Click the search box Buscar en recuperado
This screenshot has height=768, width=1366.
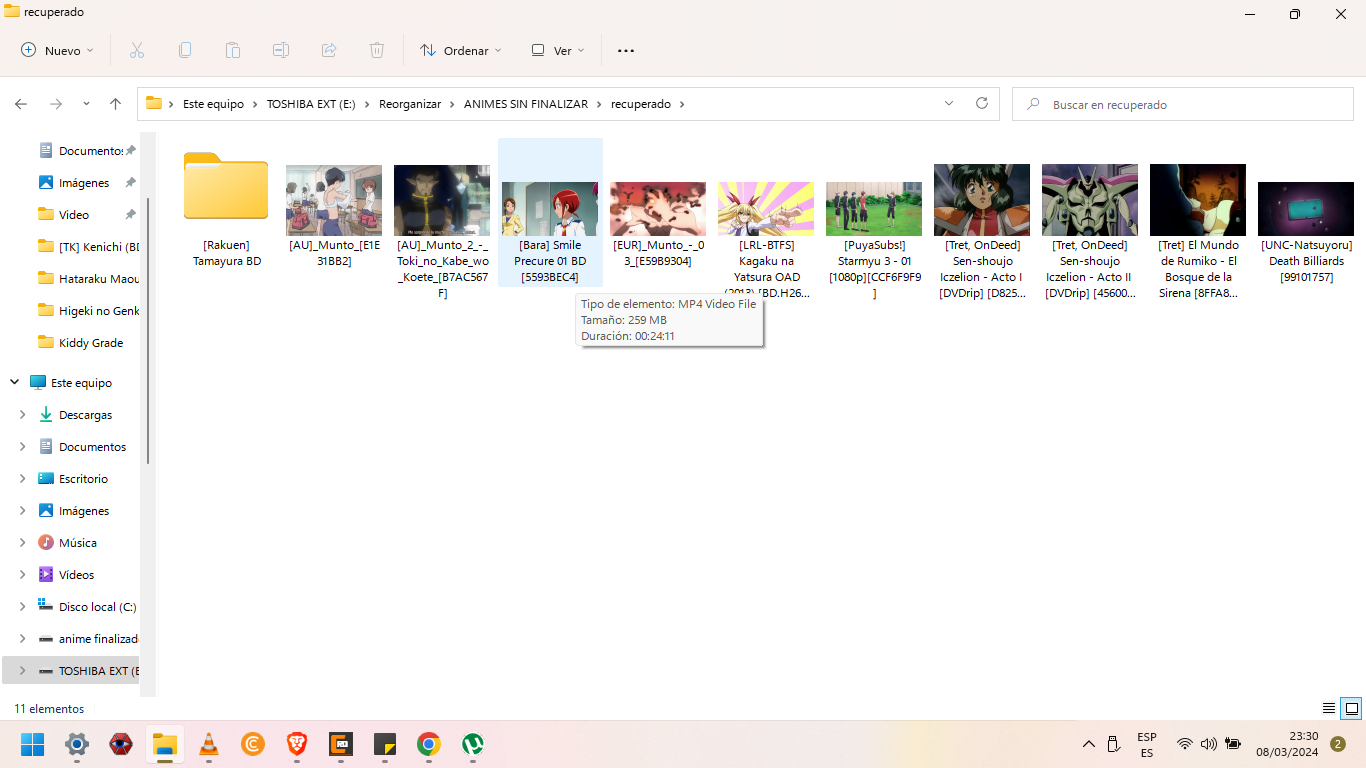[x=1184, y=104]
